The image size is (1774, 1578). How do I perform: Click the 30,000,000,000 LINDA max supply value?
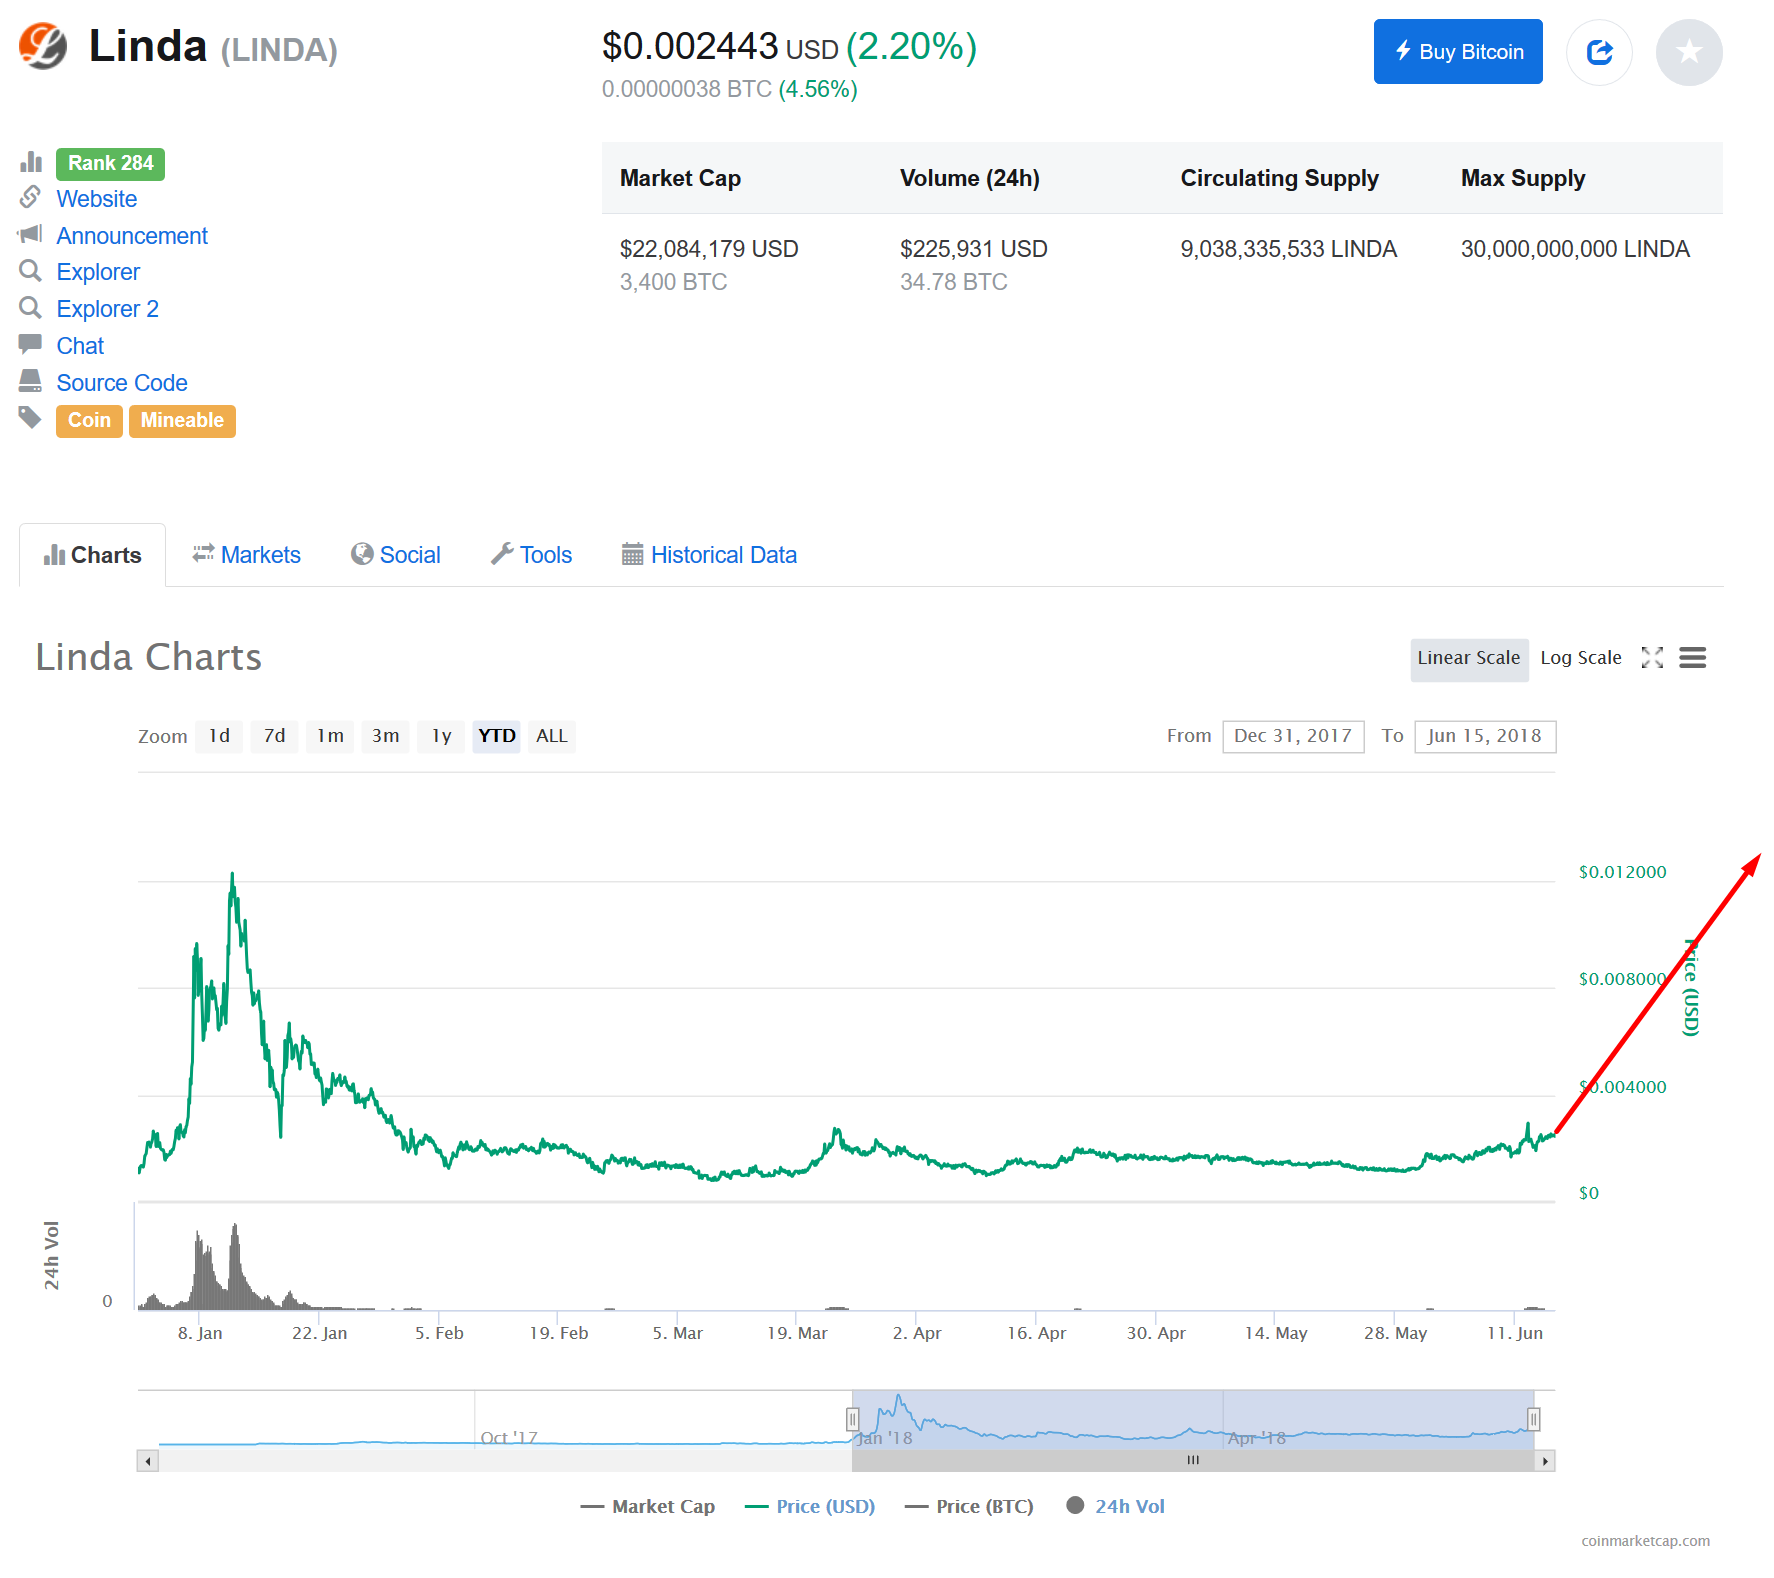pyautogui.click(x=1575, y=249)
